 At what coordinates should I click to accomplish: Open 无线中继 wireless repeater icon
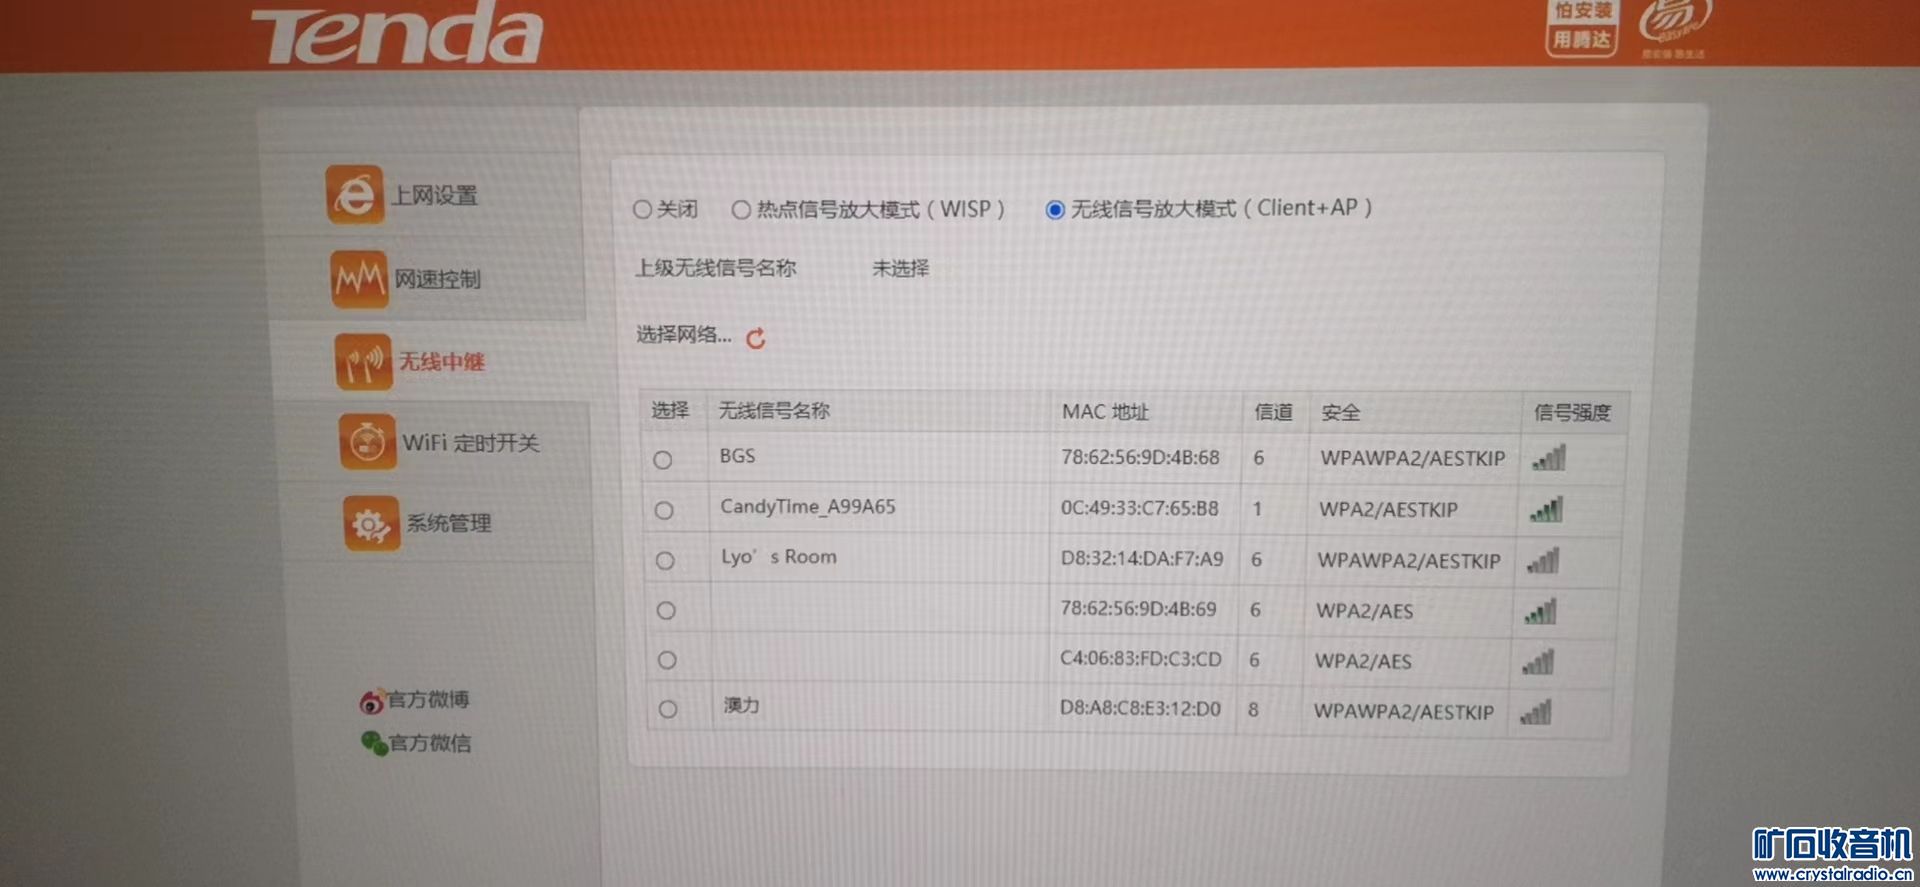[363, 362]
